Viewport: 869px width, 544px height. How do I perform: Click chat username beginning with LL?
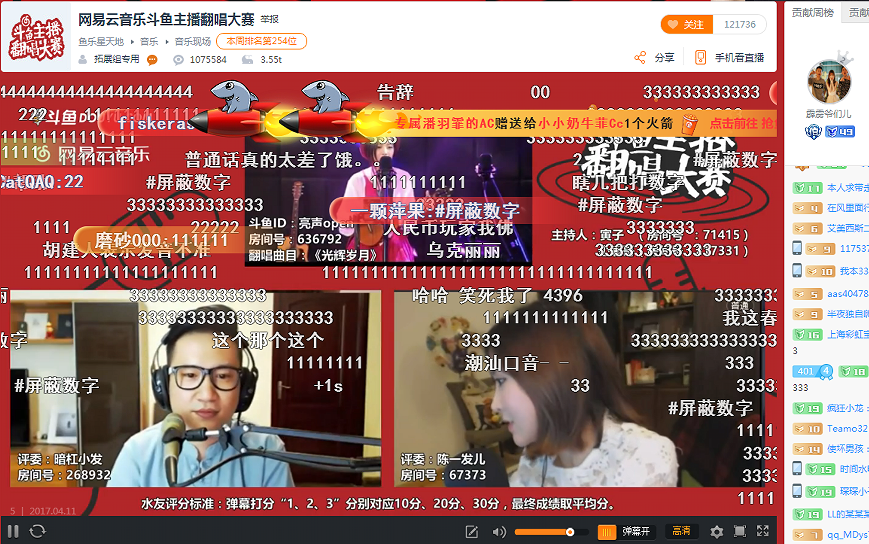[848, 515]
